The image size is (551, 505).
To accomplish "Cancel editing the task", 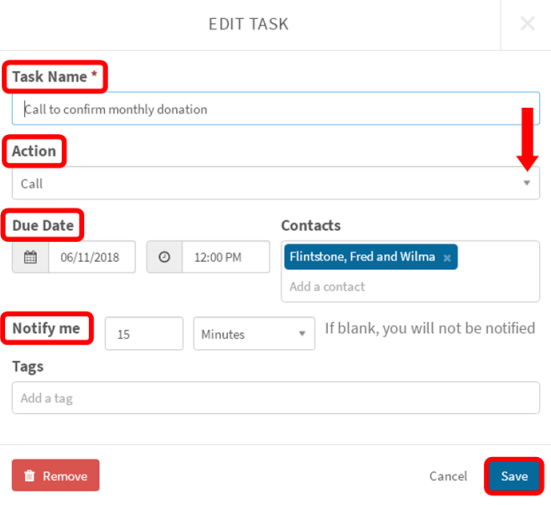I will click(448, 476).
